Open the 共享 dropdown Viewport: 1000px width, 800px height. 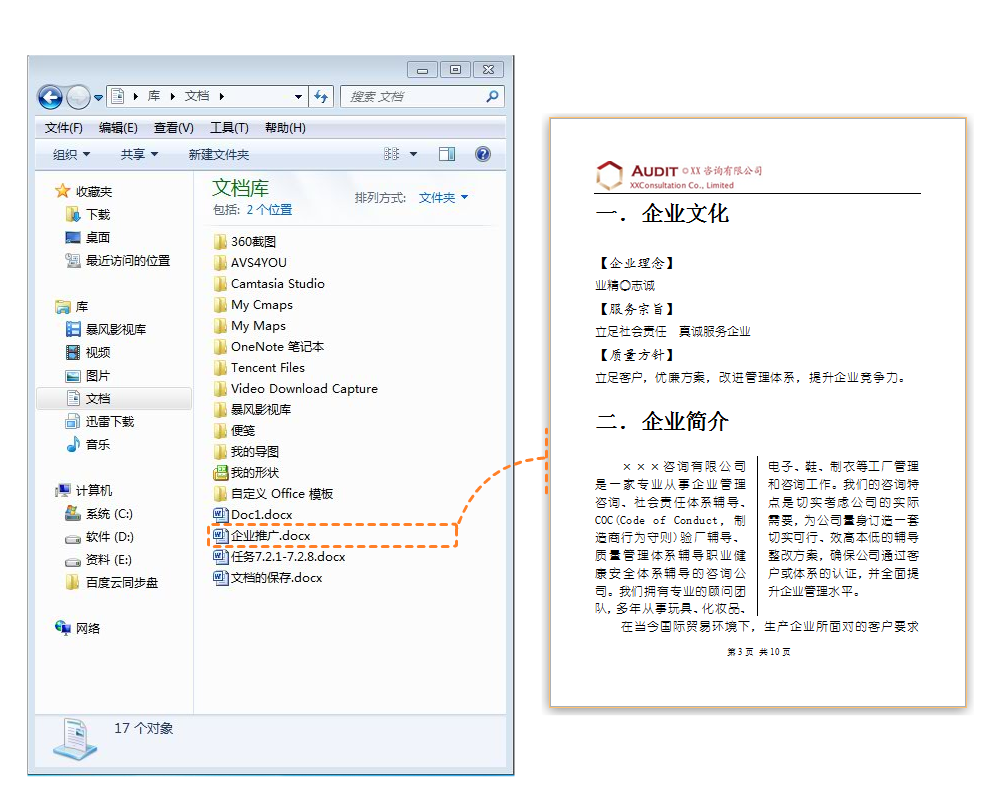pyautogui.click(x=139, y=154)
